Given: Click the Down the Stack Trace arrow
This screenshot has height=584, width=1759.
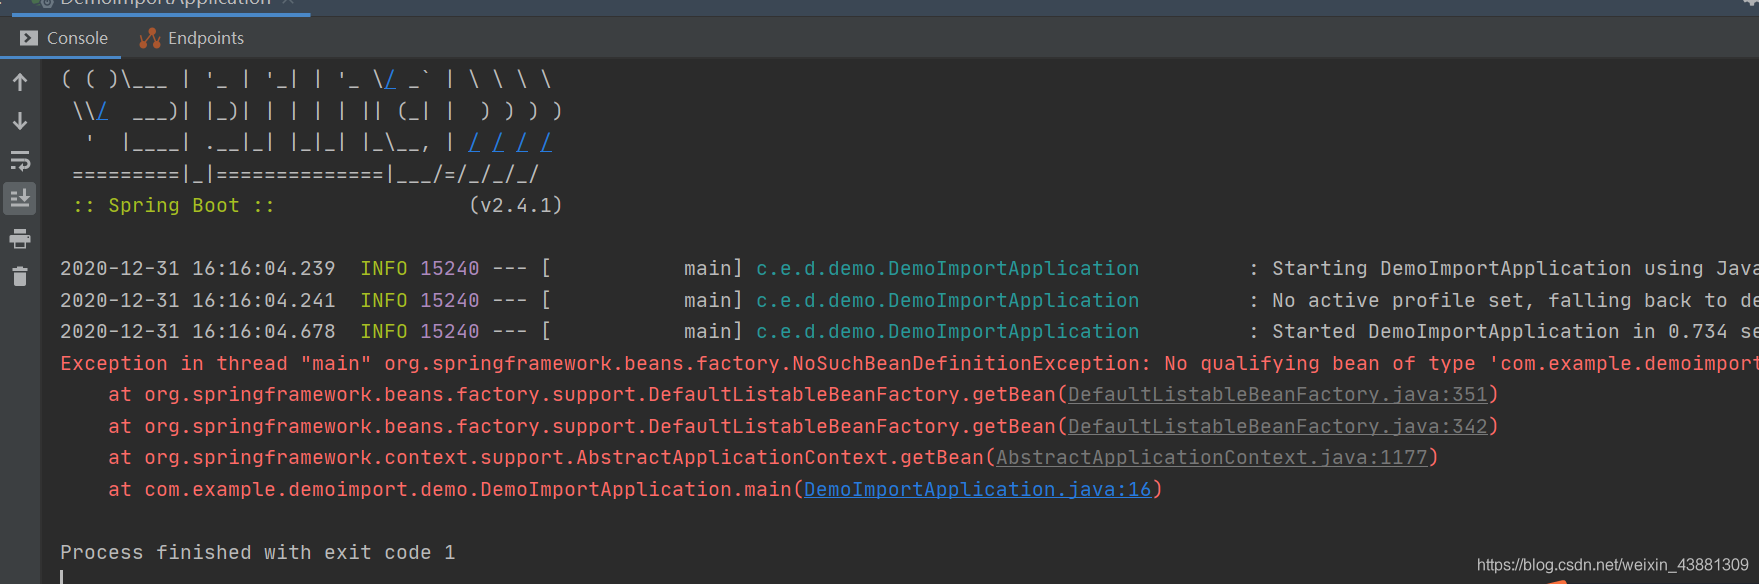Looking at the screenshot, I should 20,121.
